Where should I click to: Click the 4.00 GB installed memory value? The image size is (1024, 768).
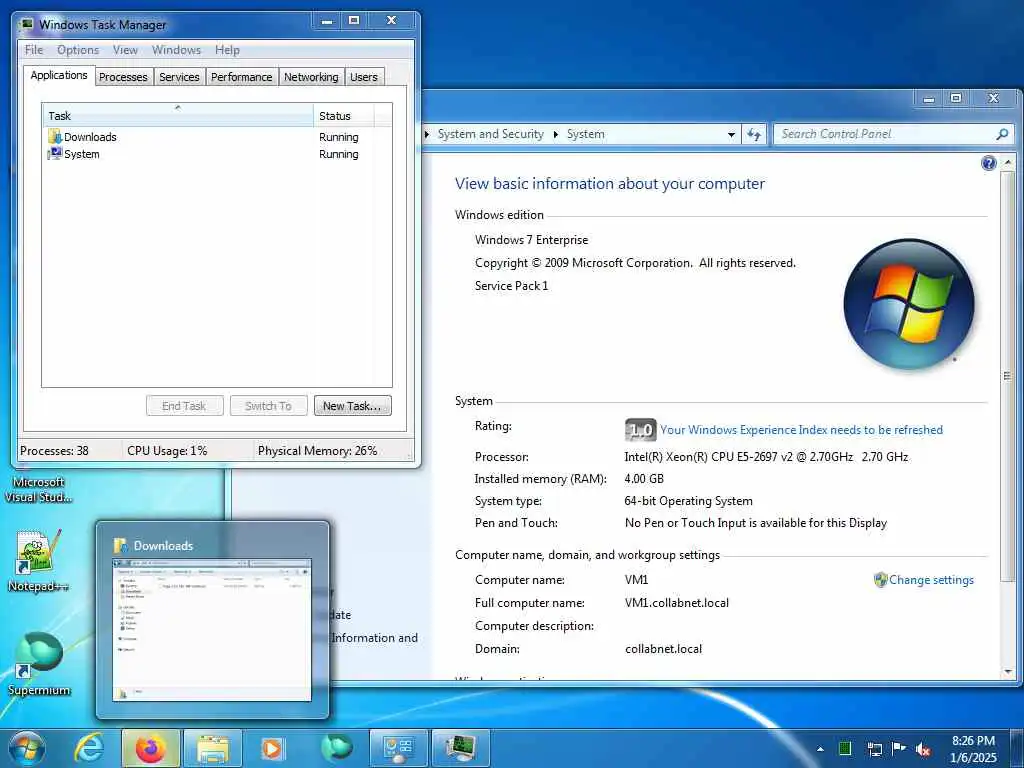644,479
